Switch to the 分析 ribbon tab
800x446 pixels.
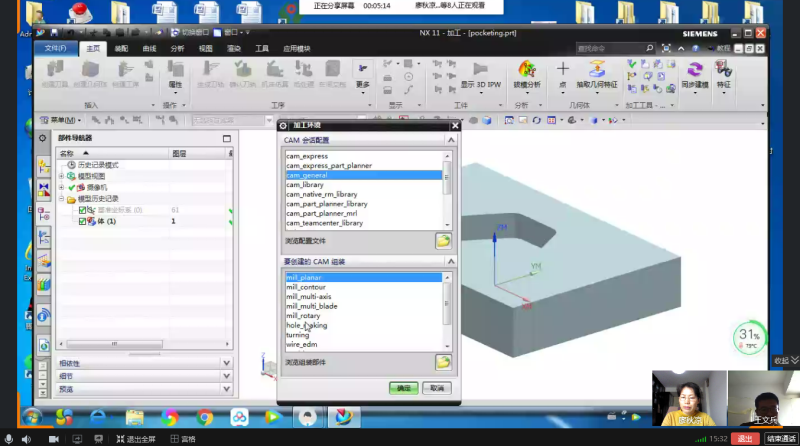pyautogui.click(x=177, y=48)
